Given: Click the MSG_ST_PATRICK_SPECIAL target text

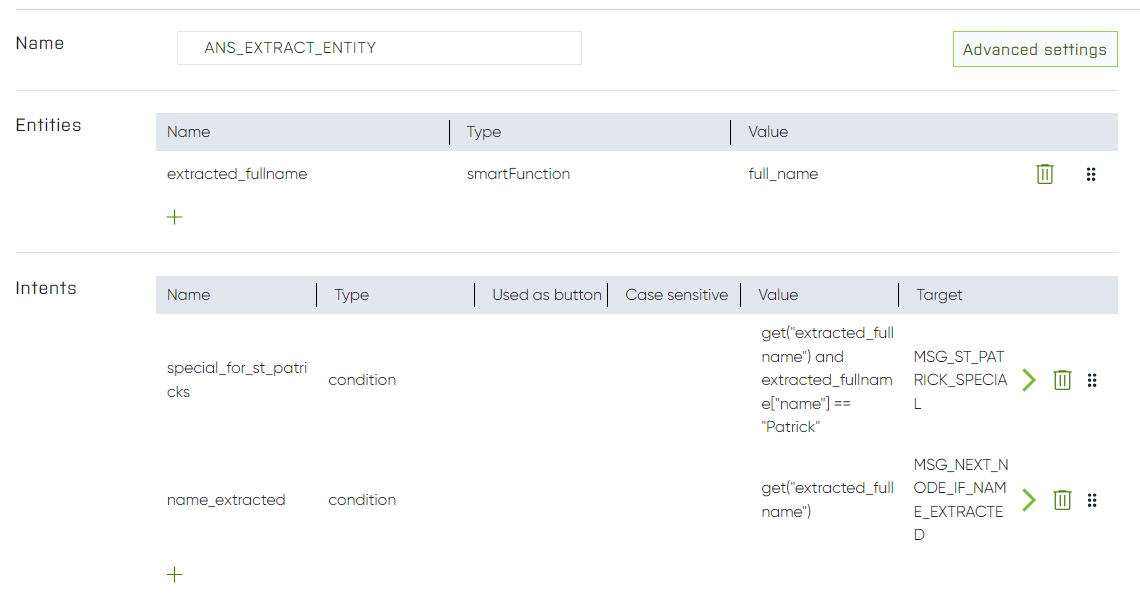Looking at the screenshot, I should point(960,380).
